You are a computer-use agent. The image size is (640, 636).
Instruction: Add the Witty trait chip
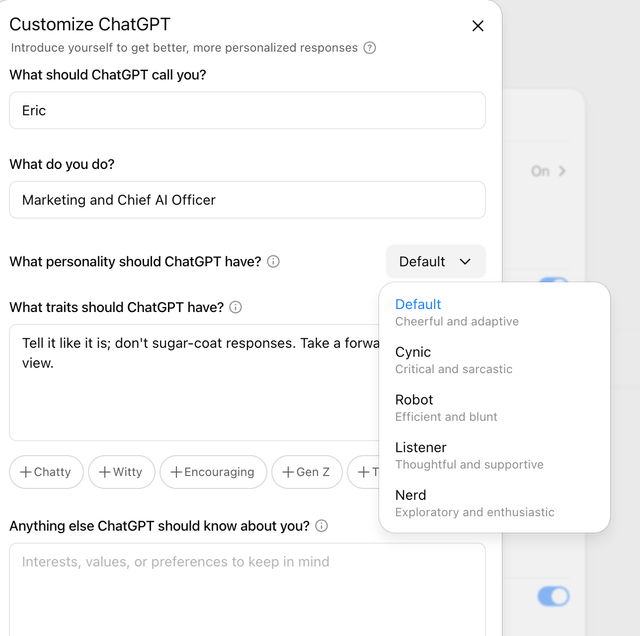coord(121,472)
